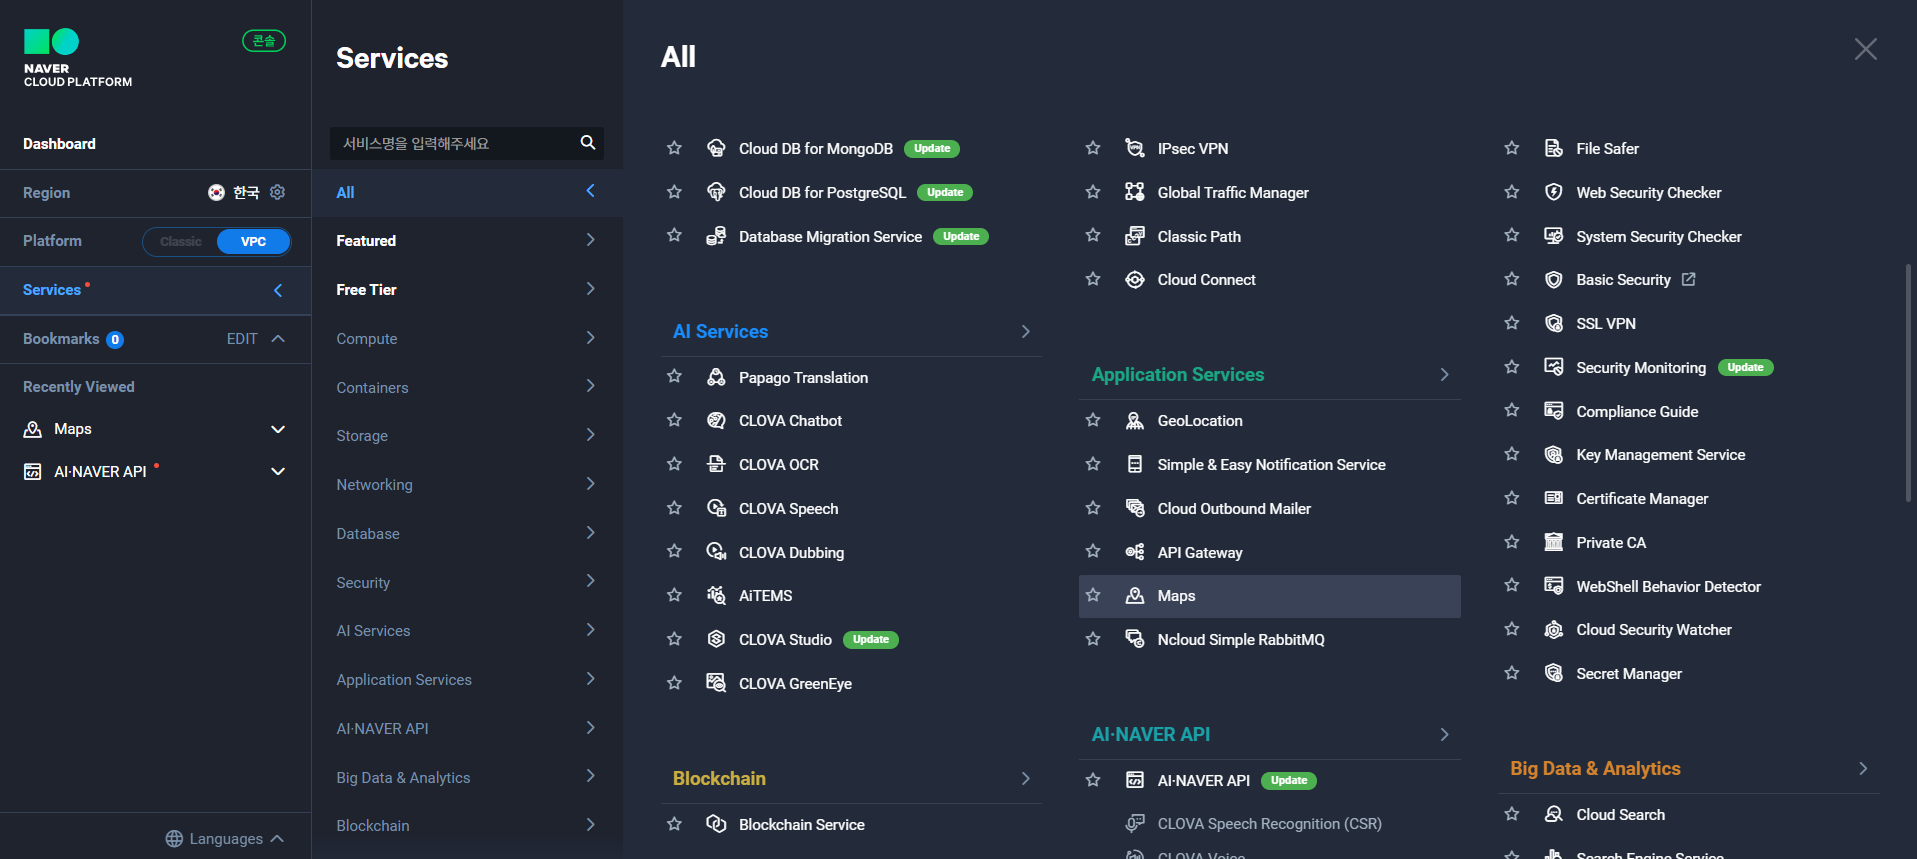Star the Compliance Guide service

[1512, 411]
